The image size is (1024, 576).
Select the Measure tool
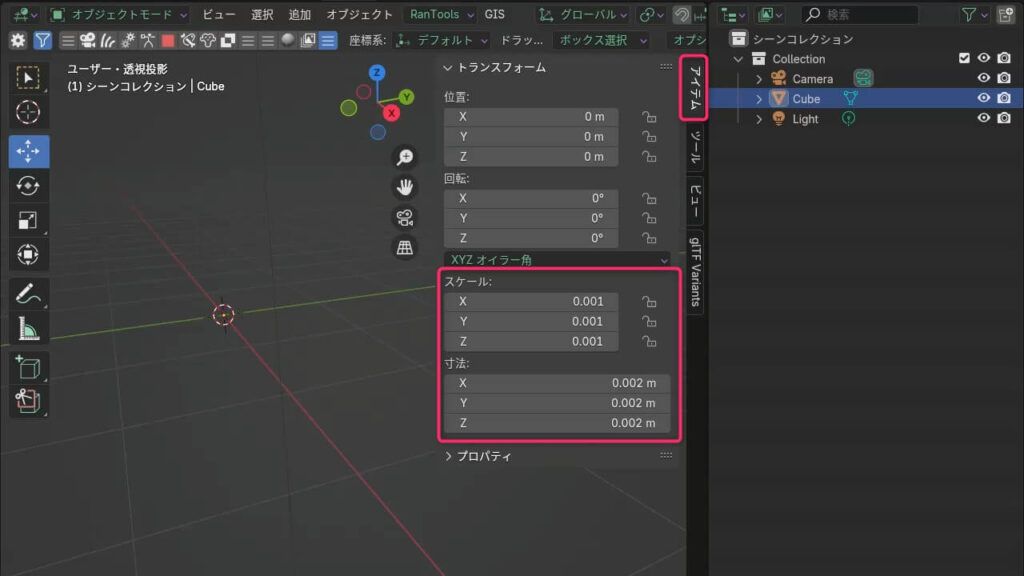[x=28, y=328]
